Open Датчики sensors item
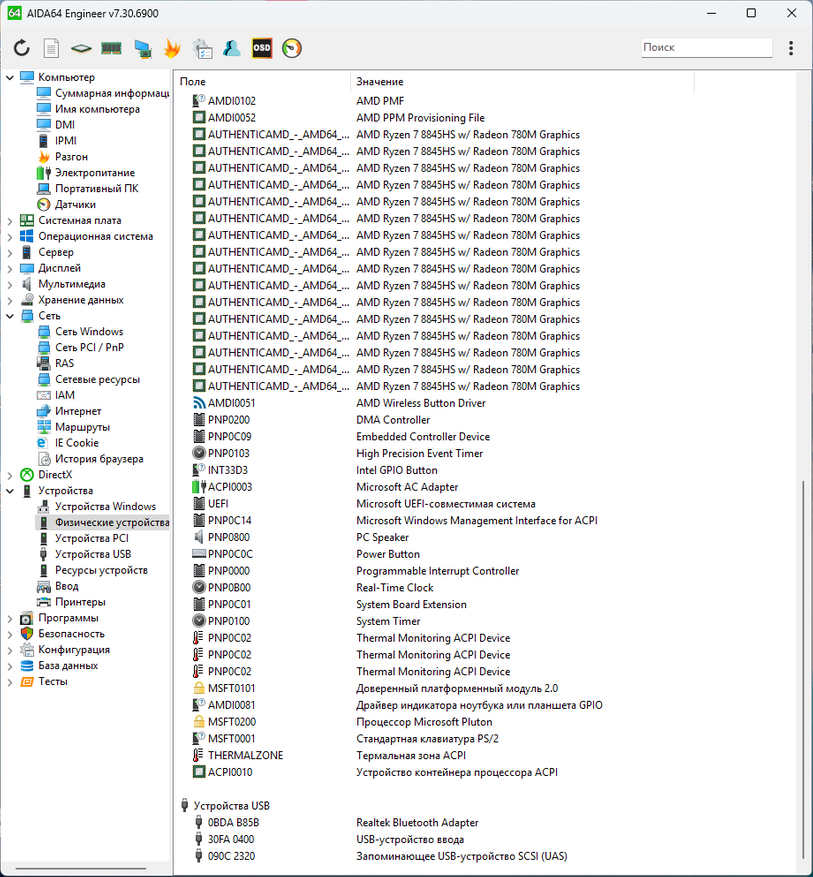This screenshot has width=813, height=877. [x=66, y=205]
